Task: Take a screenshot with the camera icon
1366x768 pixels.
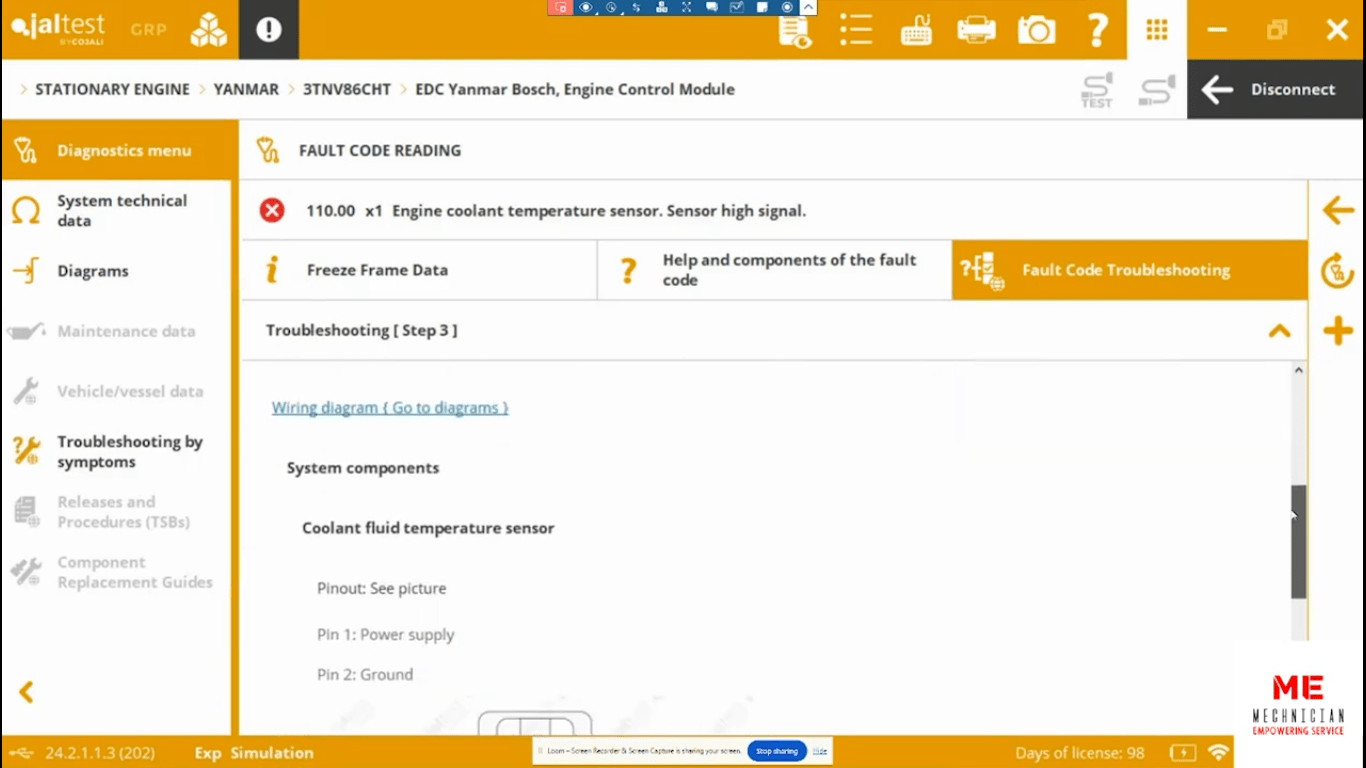Action: pos(1037,30)
